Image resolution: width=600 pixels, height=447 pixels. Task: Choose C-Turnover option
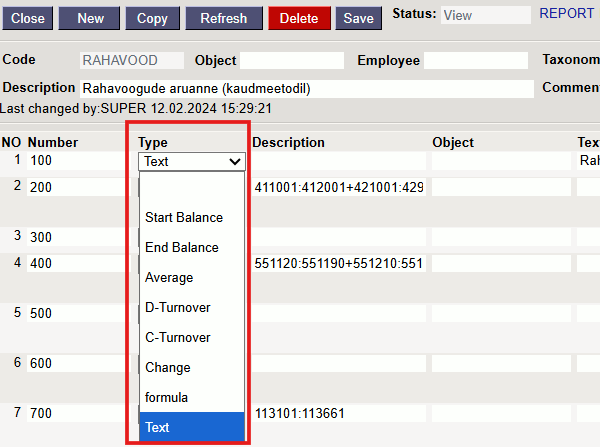pyautogui.click(x=178, y=337)
